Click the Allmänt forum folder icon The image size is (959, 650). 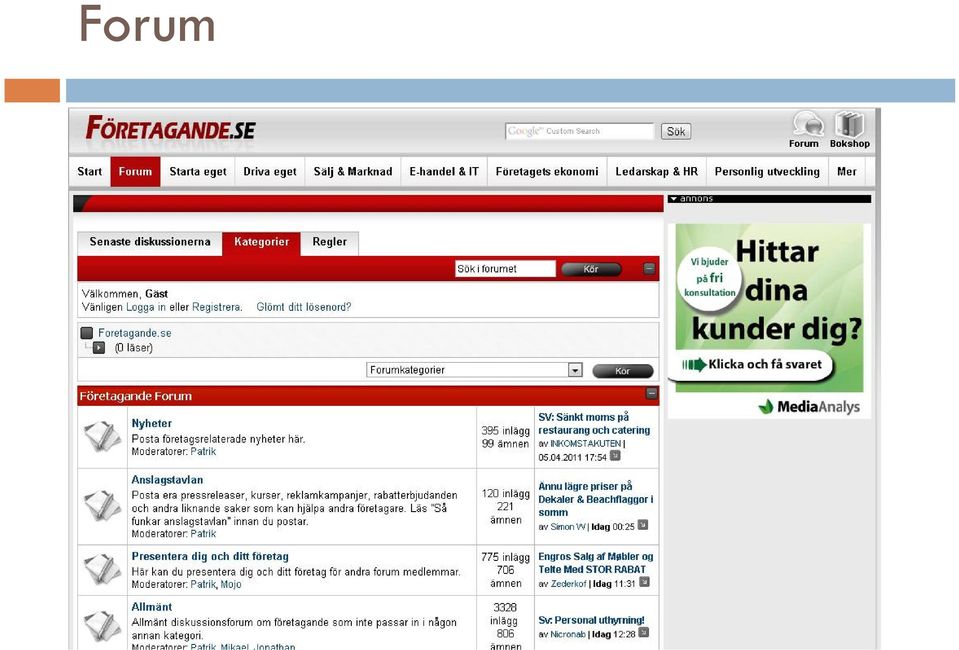102,626
